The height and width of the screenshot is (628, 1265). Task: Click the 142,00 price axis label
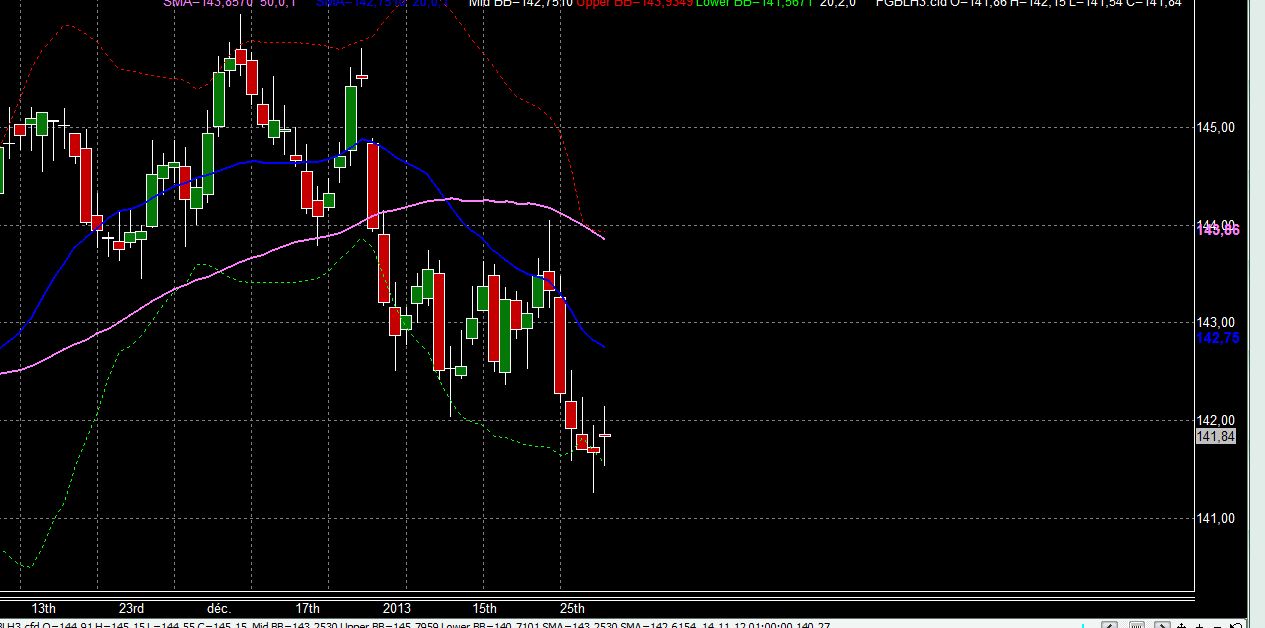point(1216,420)
